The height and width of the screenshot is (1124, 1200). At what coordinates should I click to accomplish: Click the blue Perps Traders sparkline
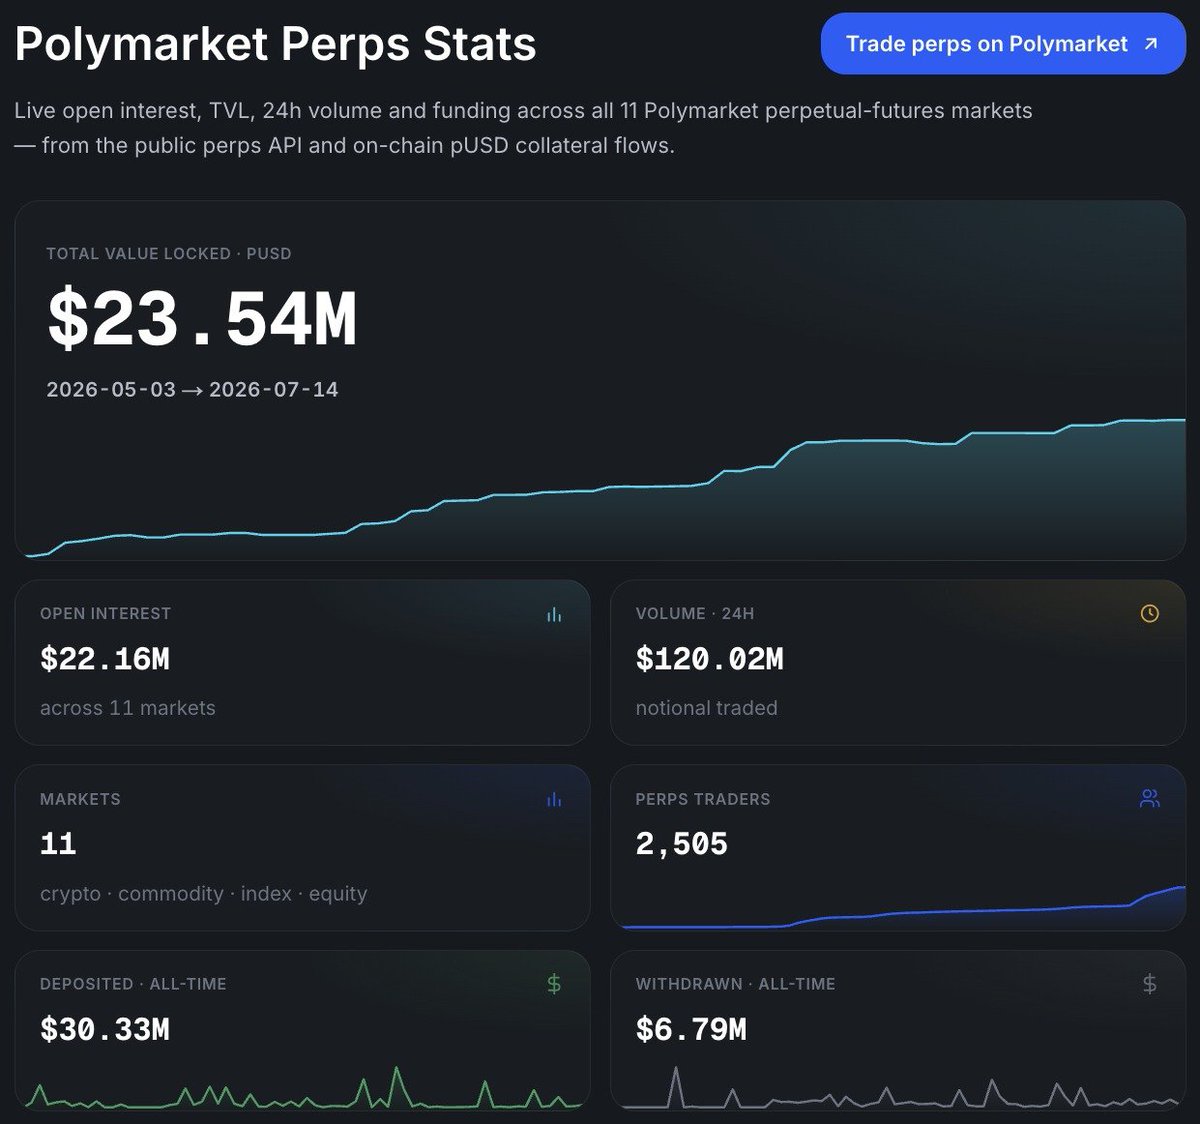pyautogui.click(x=903, y=908)
